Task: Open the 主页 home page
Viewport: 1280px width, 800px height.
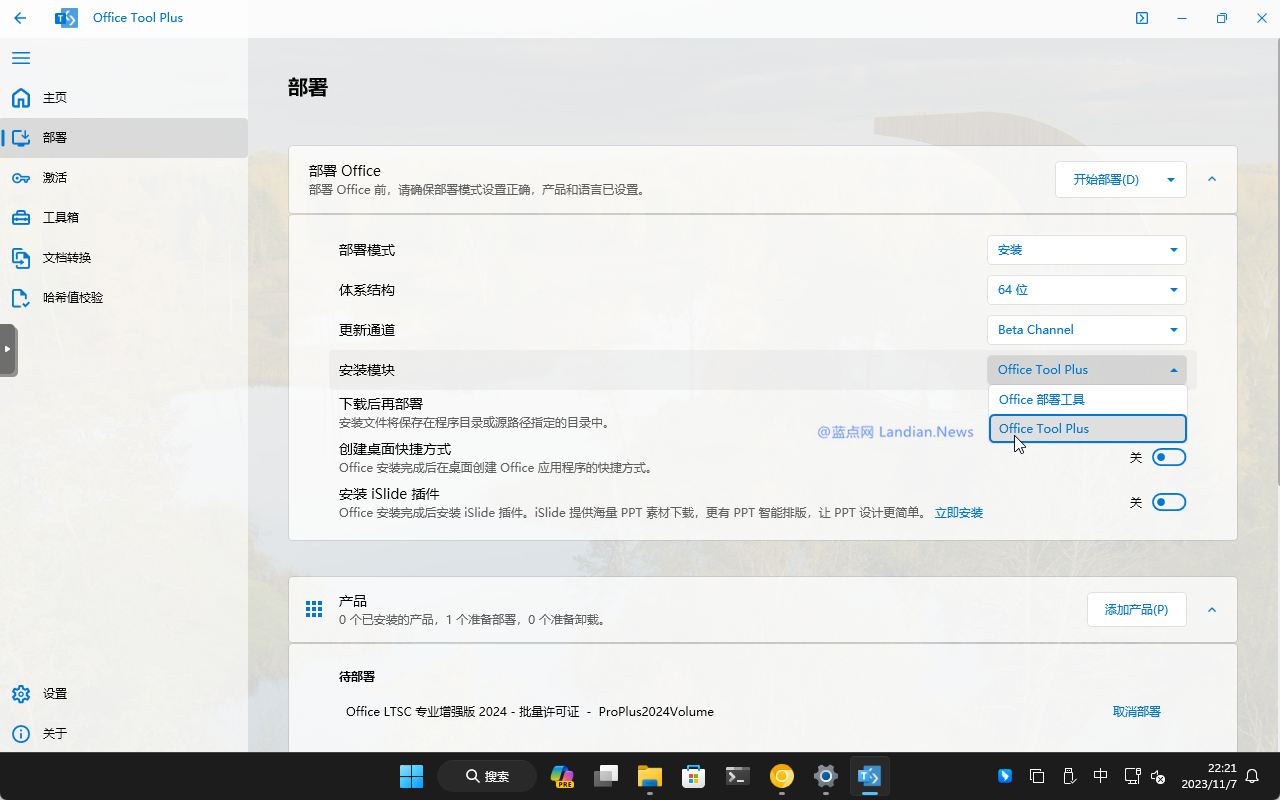Action: click(x=55, y=98)
